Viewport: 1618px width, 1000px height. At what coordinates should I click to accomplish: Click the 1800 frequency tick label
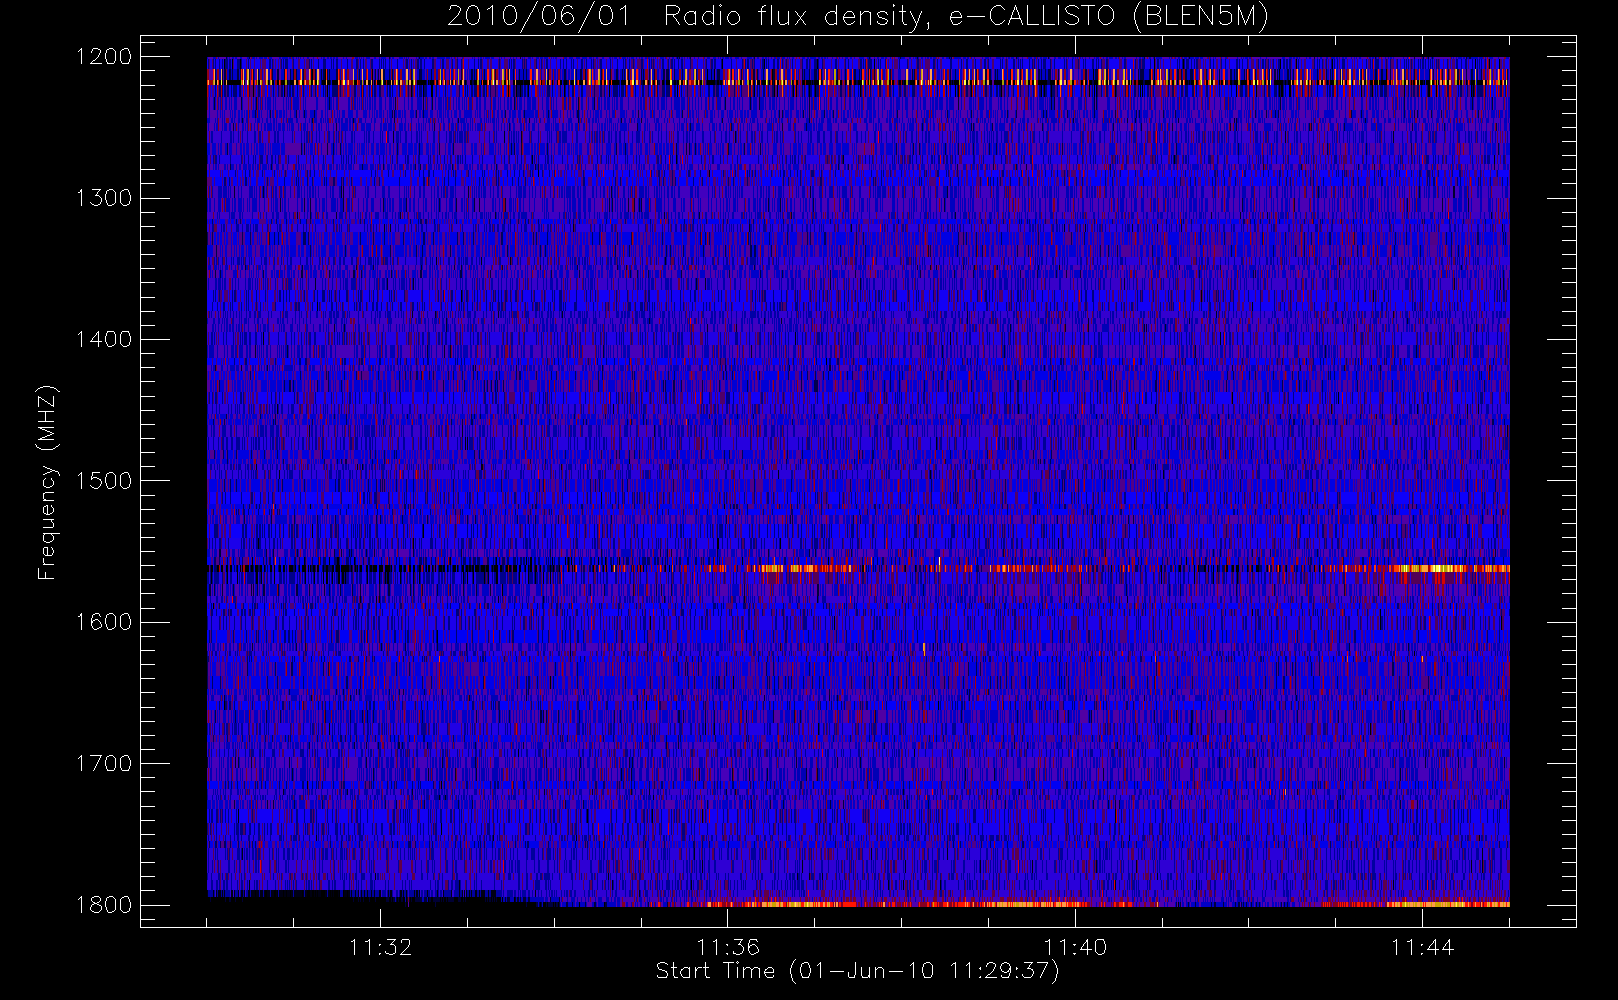point(105,905)
